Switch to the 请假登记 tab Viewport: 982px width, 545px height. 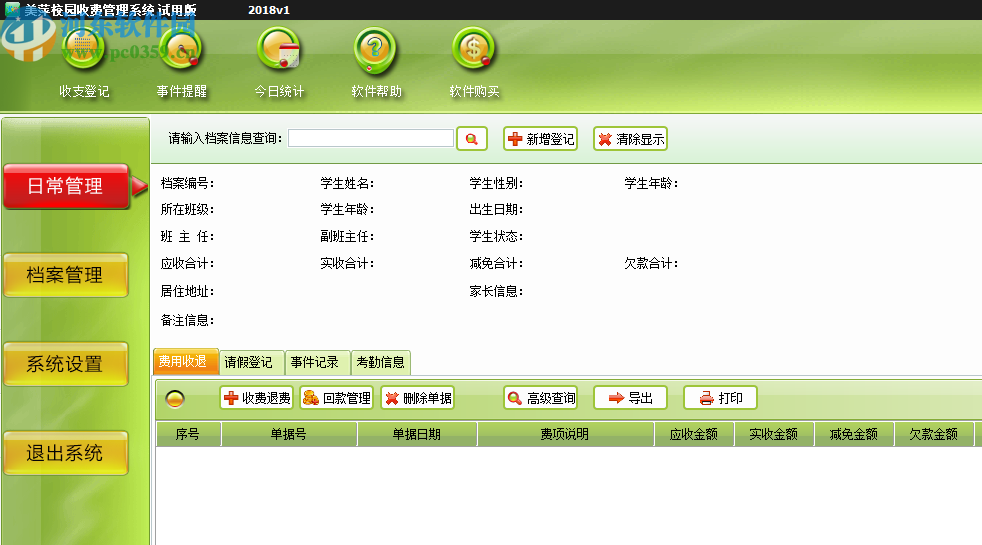click(251, 362)
